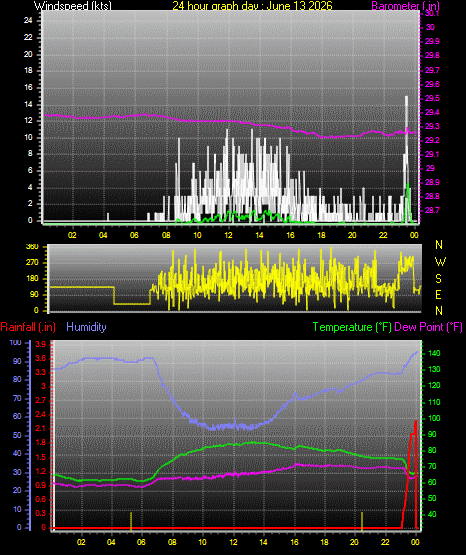Screen dimensions: 466x555
Task: Click the "180" wind direction axis value
Action: pos(32,279)
